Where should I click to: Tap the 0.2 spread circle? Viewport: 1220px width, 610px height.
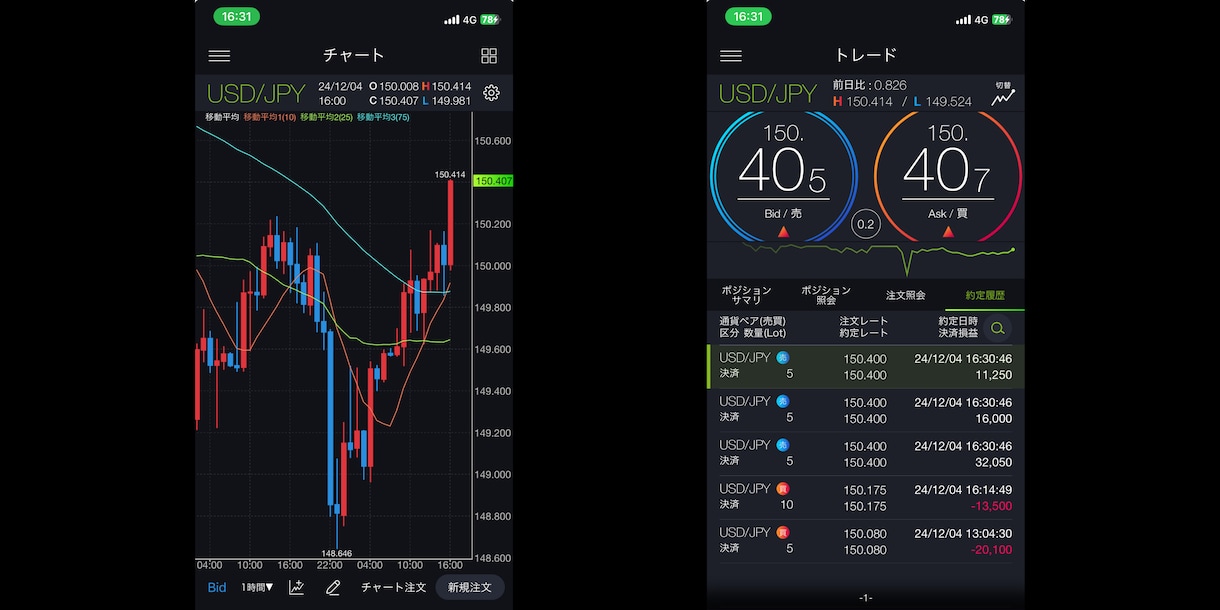(866, 225)
